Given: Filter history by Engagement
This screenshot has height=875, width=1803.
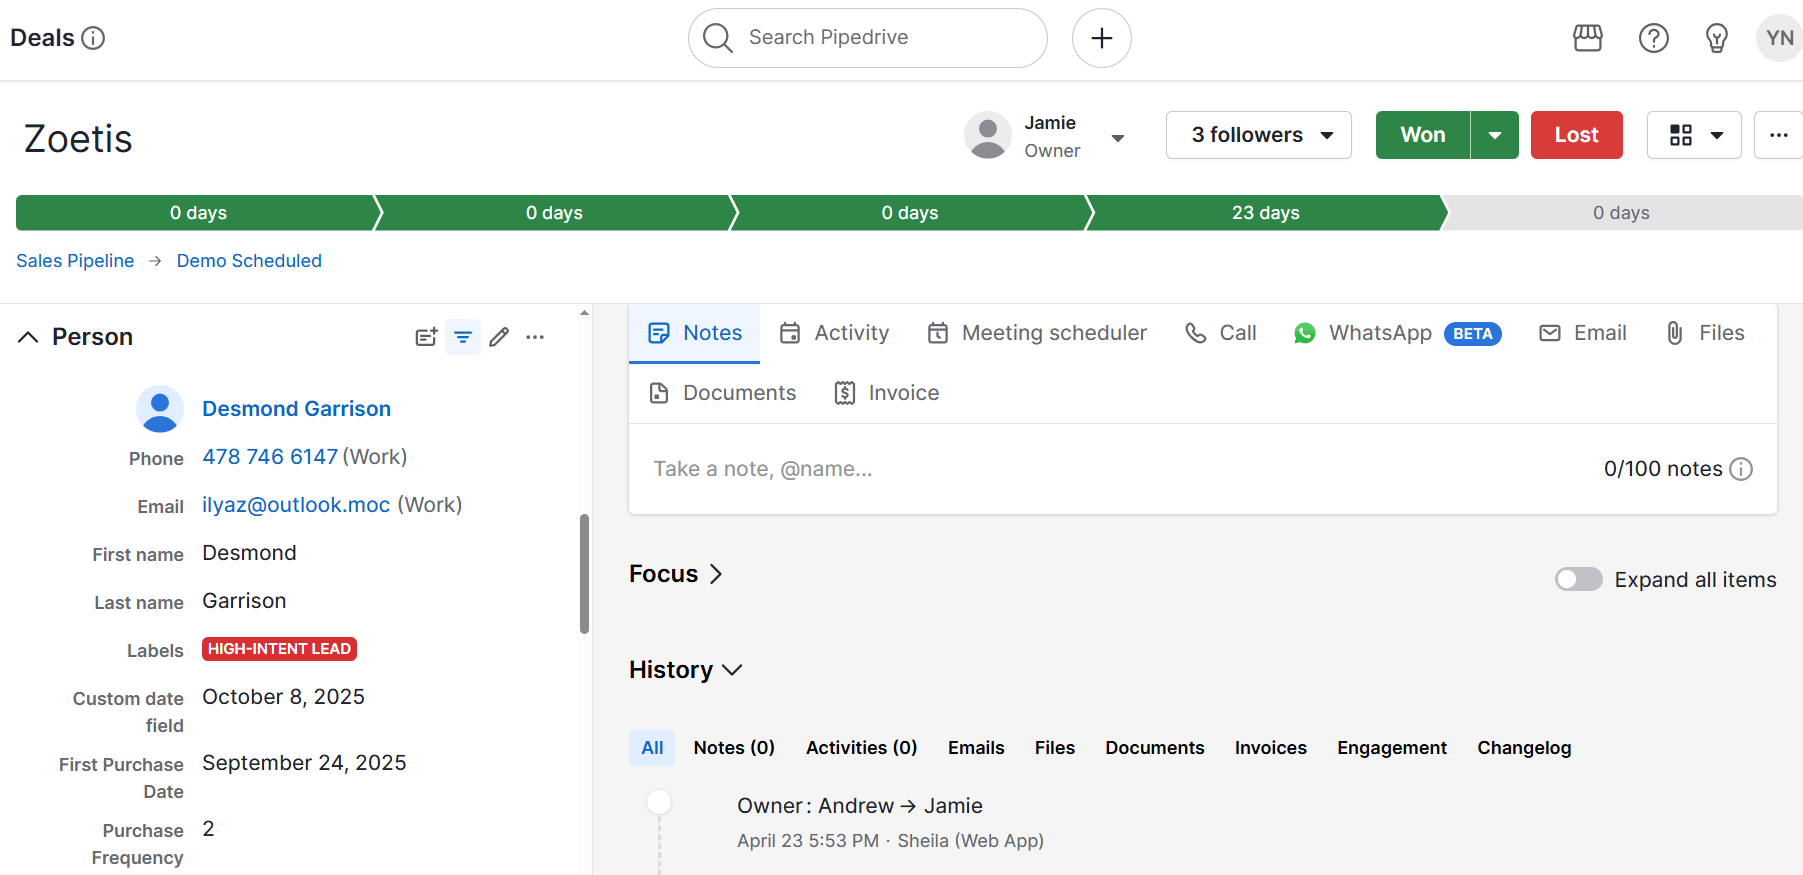Looking at the screenshot, I should 1391,748.
